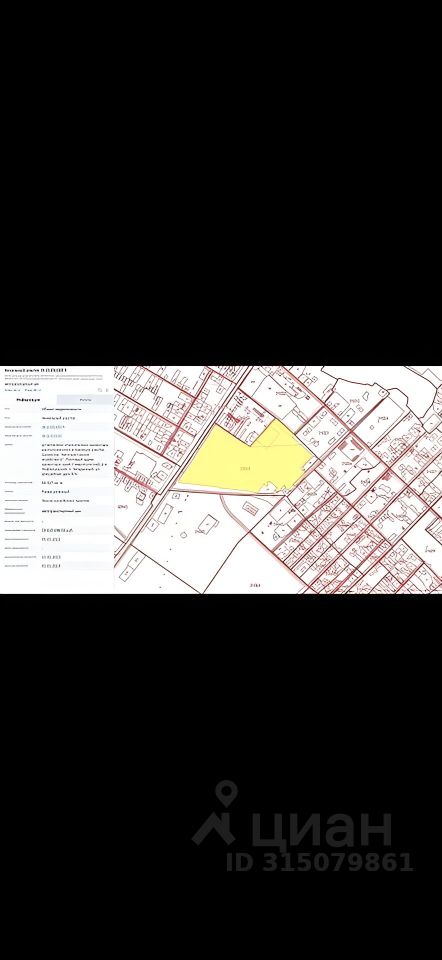Click the rightmost small icon above the tabs
Viewport: 442px width, 960px height.
pos(107,390)
